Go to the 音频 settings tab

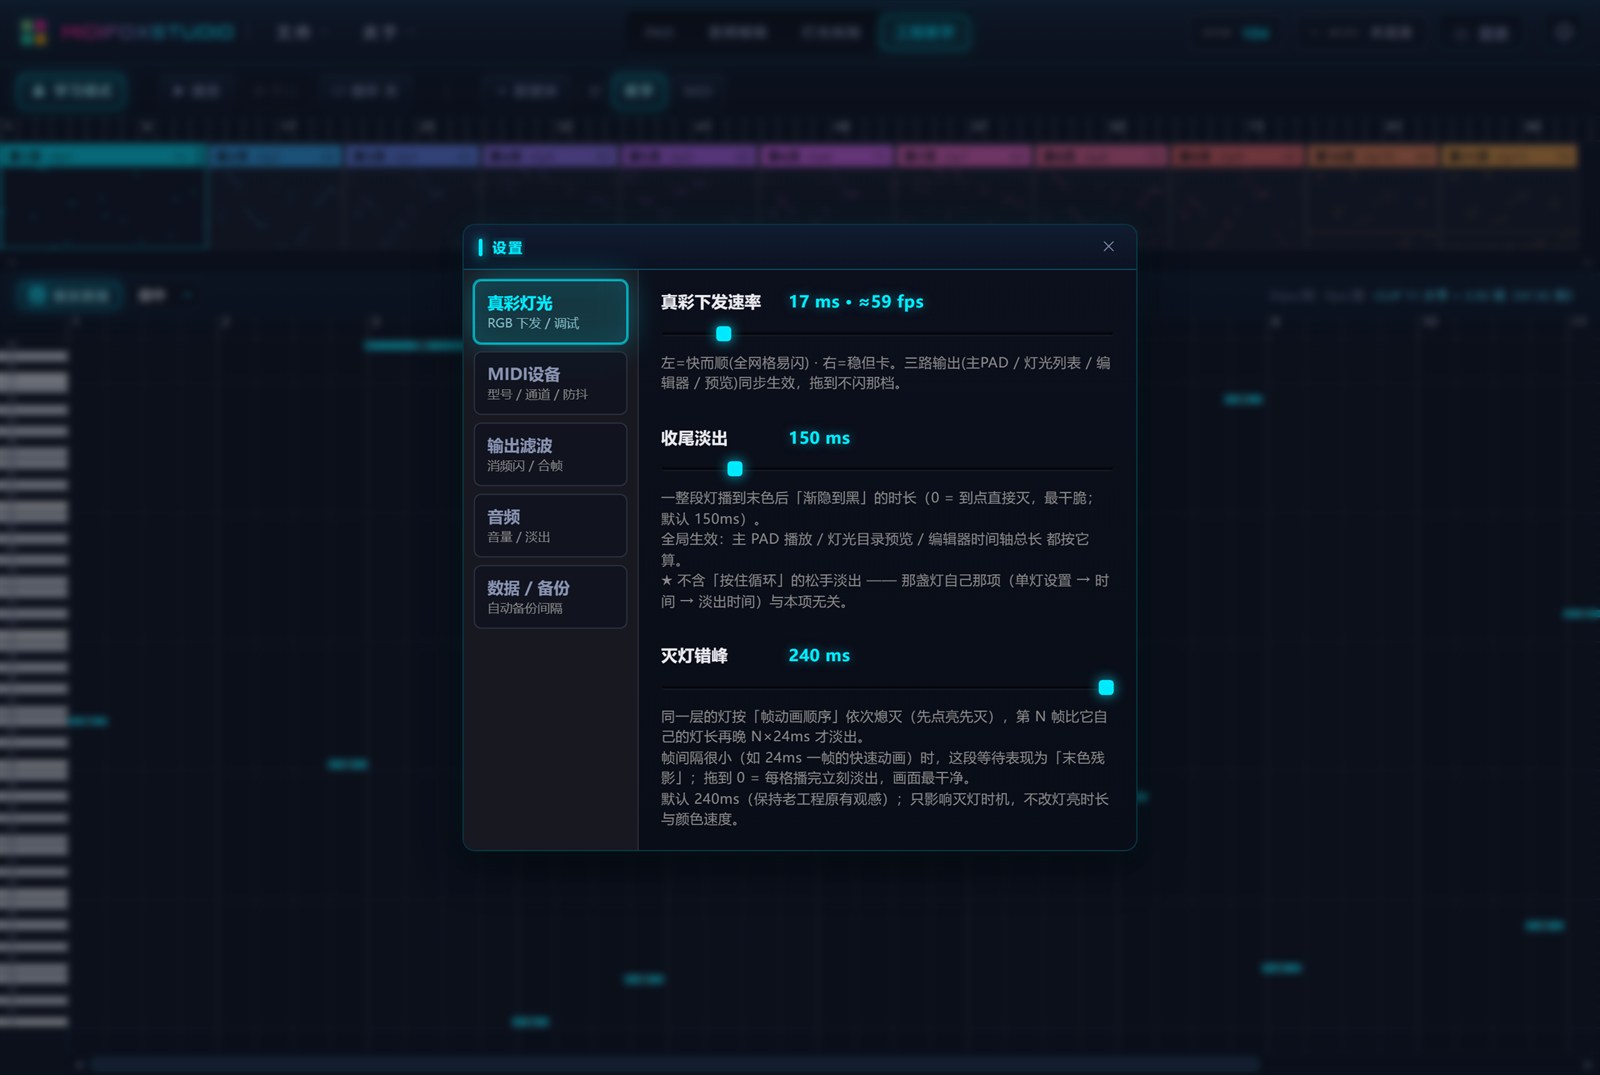coord(550,525)
